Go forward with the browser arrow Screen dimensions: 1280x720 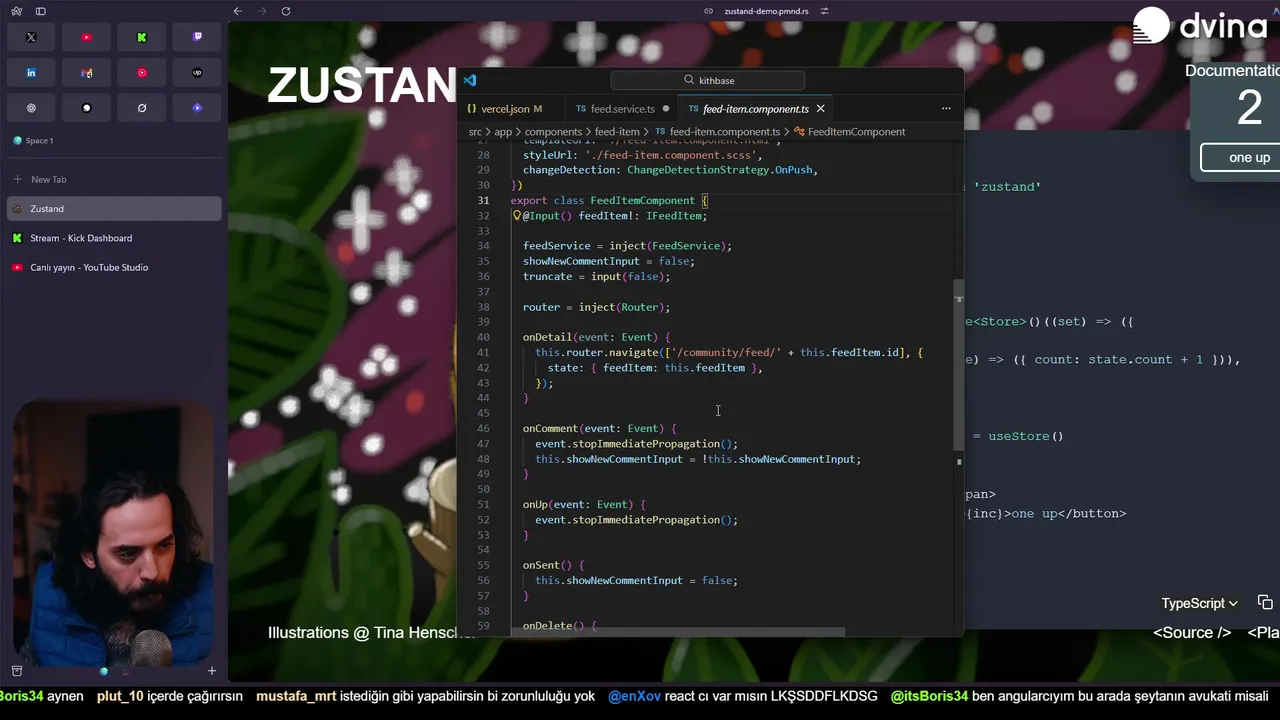tap(261, 11)
